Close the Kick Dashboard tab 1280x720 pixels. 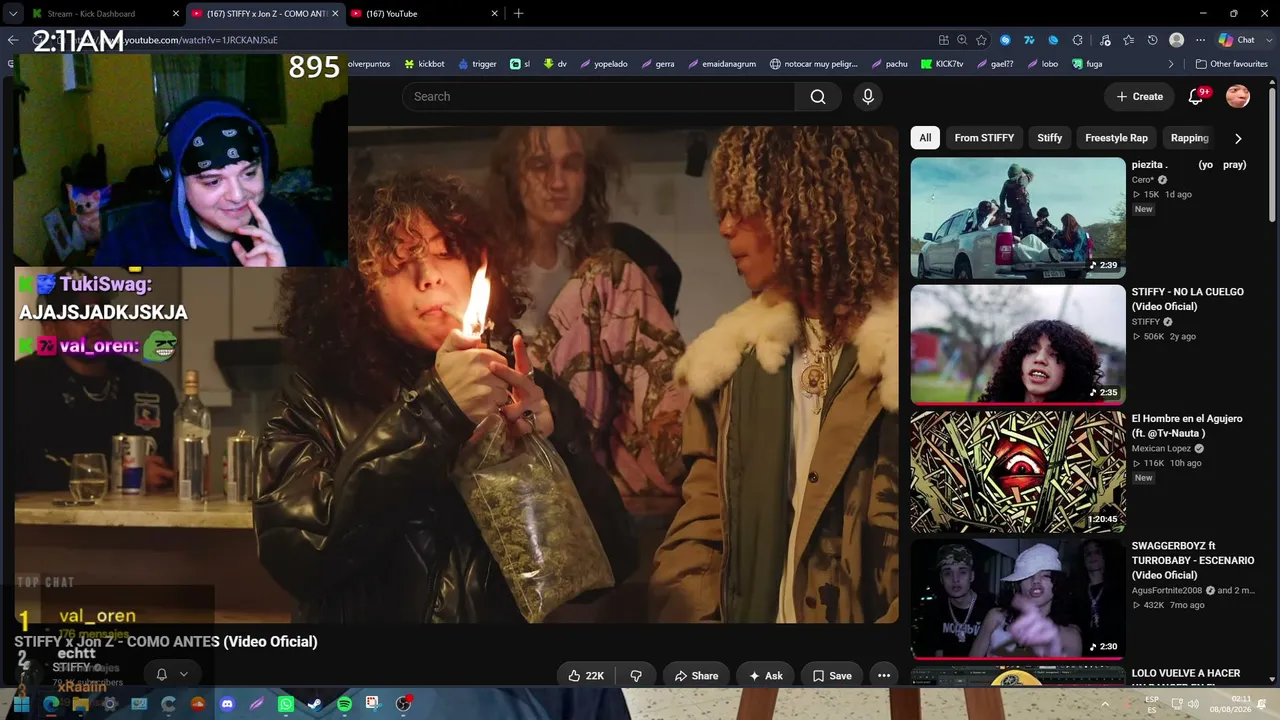[176, 14]
